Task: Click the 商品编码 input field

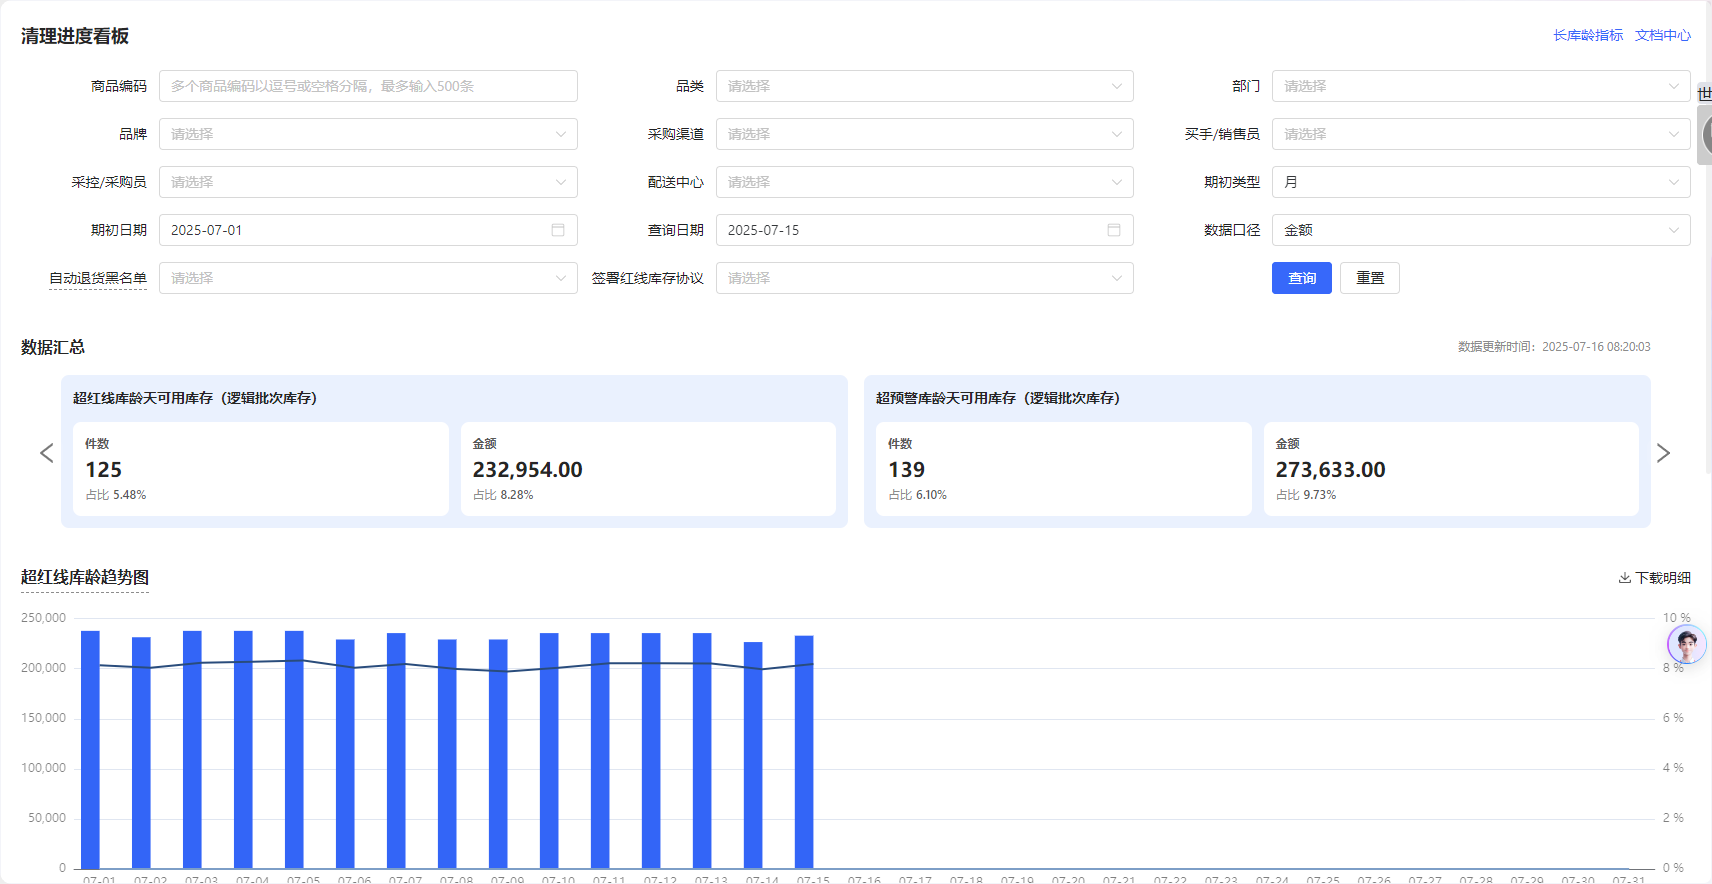Action: pyautogui.click(x=367, y=86)
